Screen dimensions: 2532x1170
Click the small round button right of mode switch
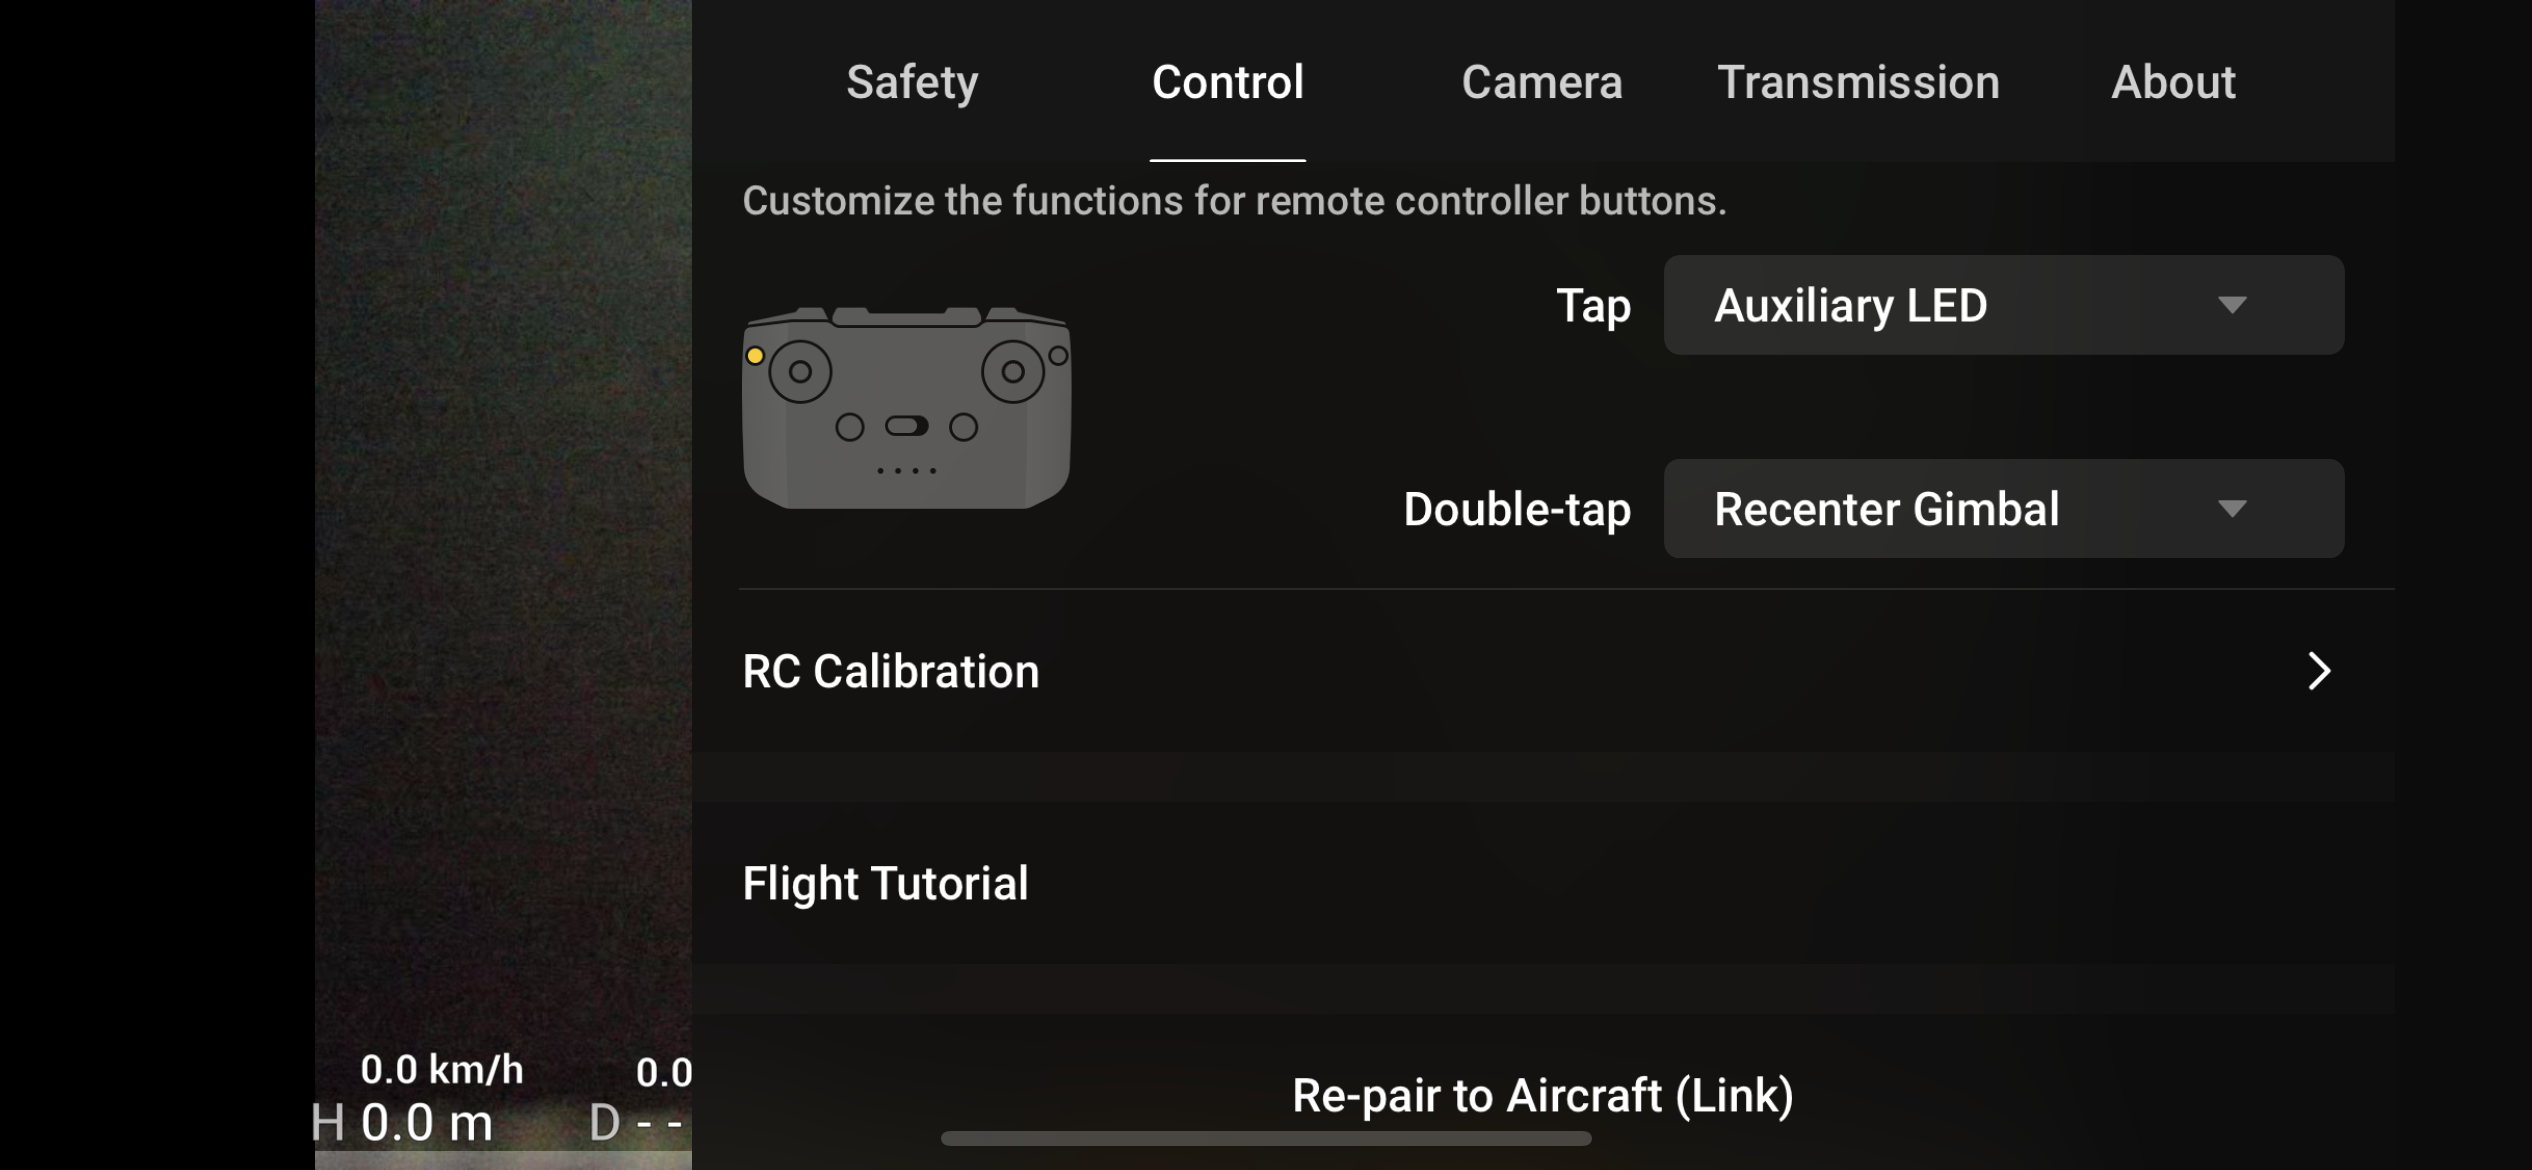963,428
